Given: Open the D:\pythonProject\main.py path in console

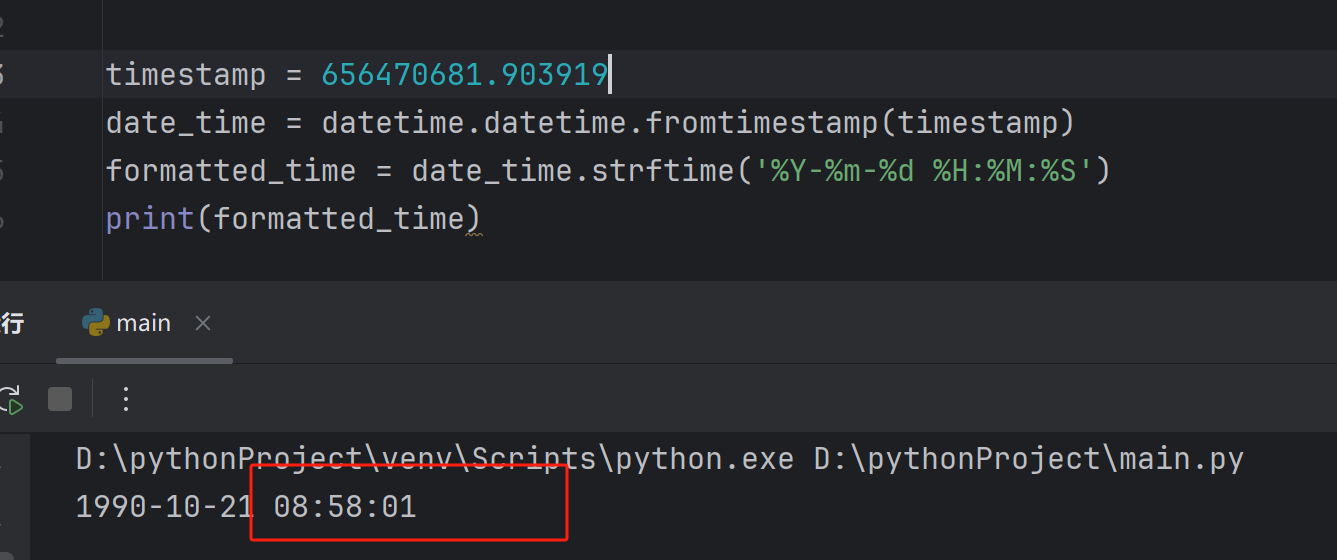Looking at the screenshot, I should pyautogui.click(x=1028, y=459).
